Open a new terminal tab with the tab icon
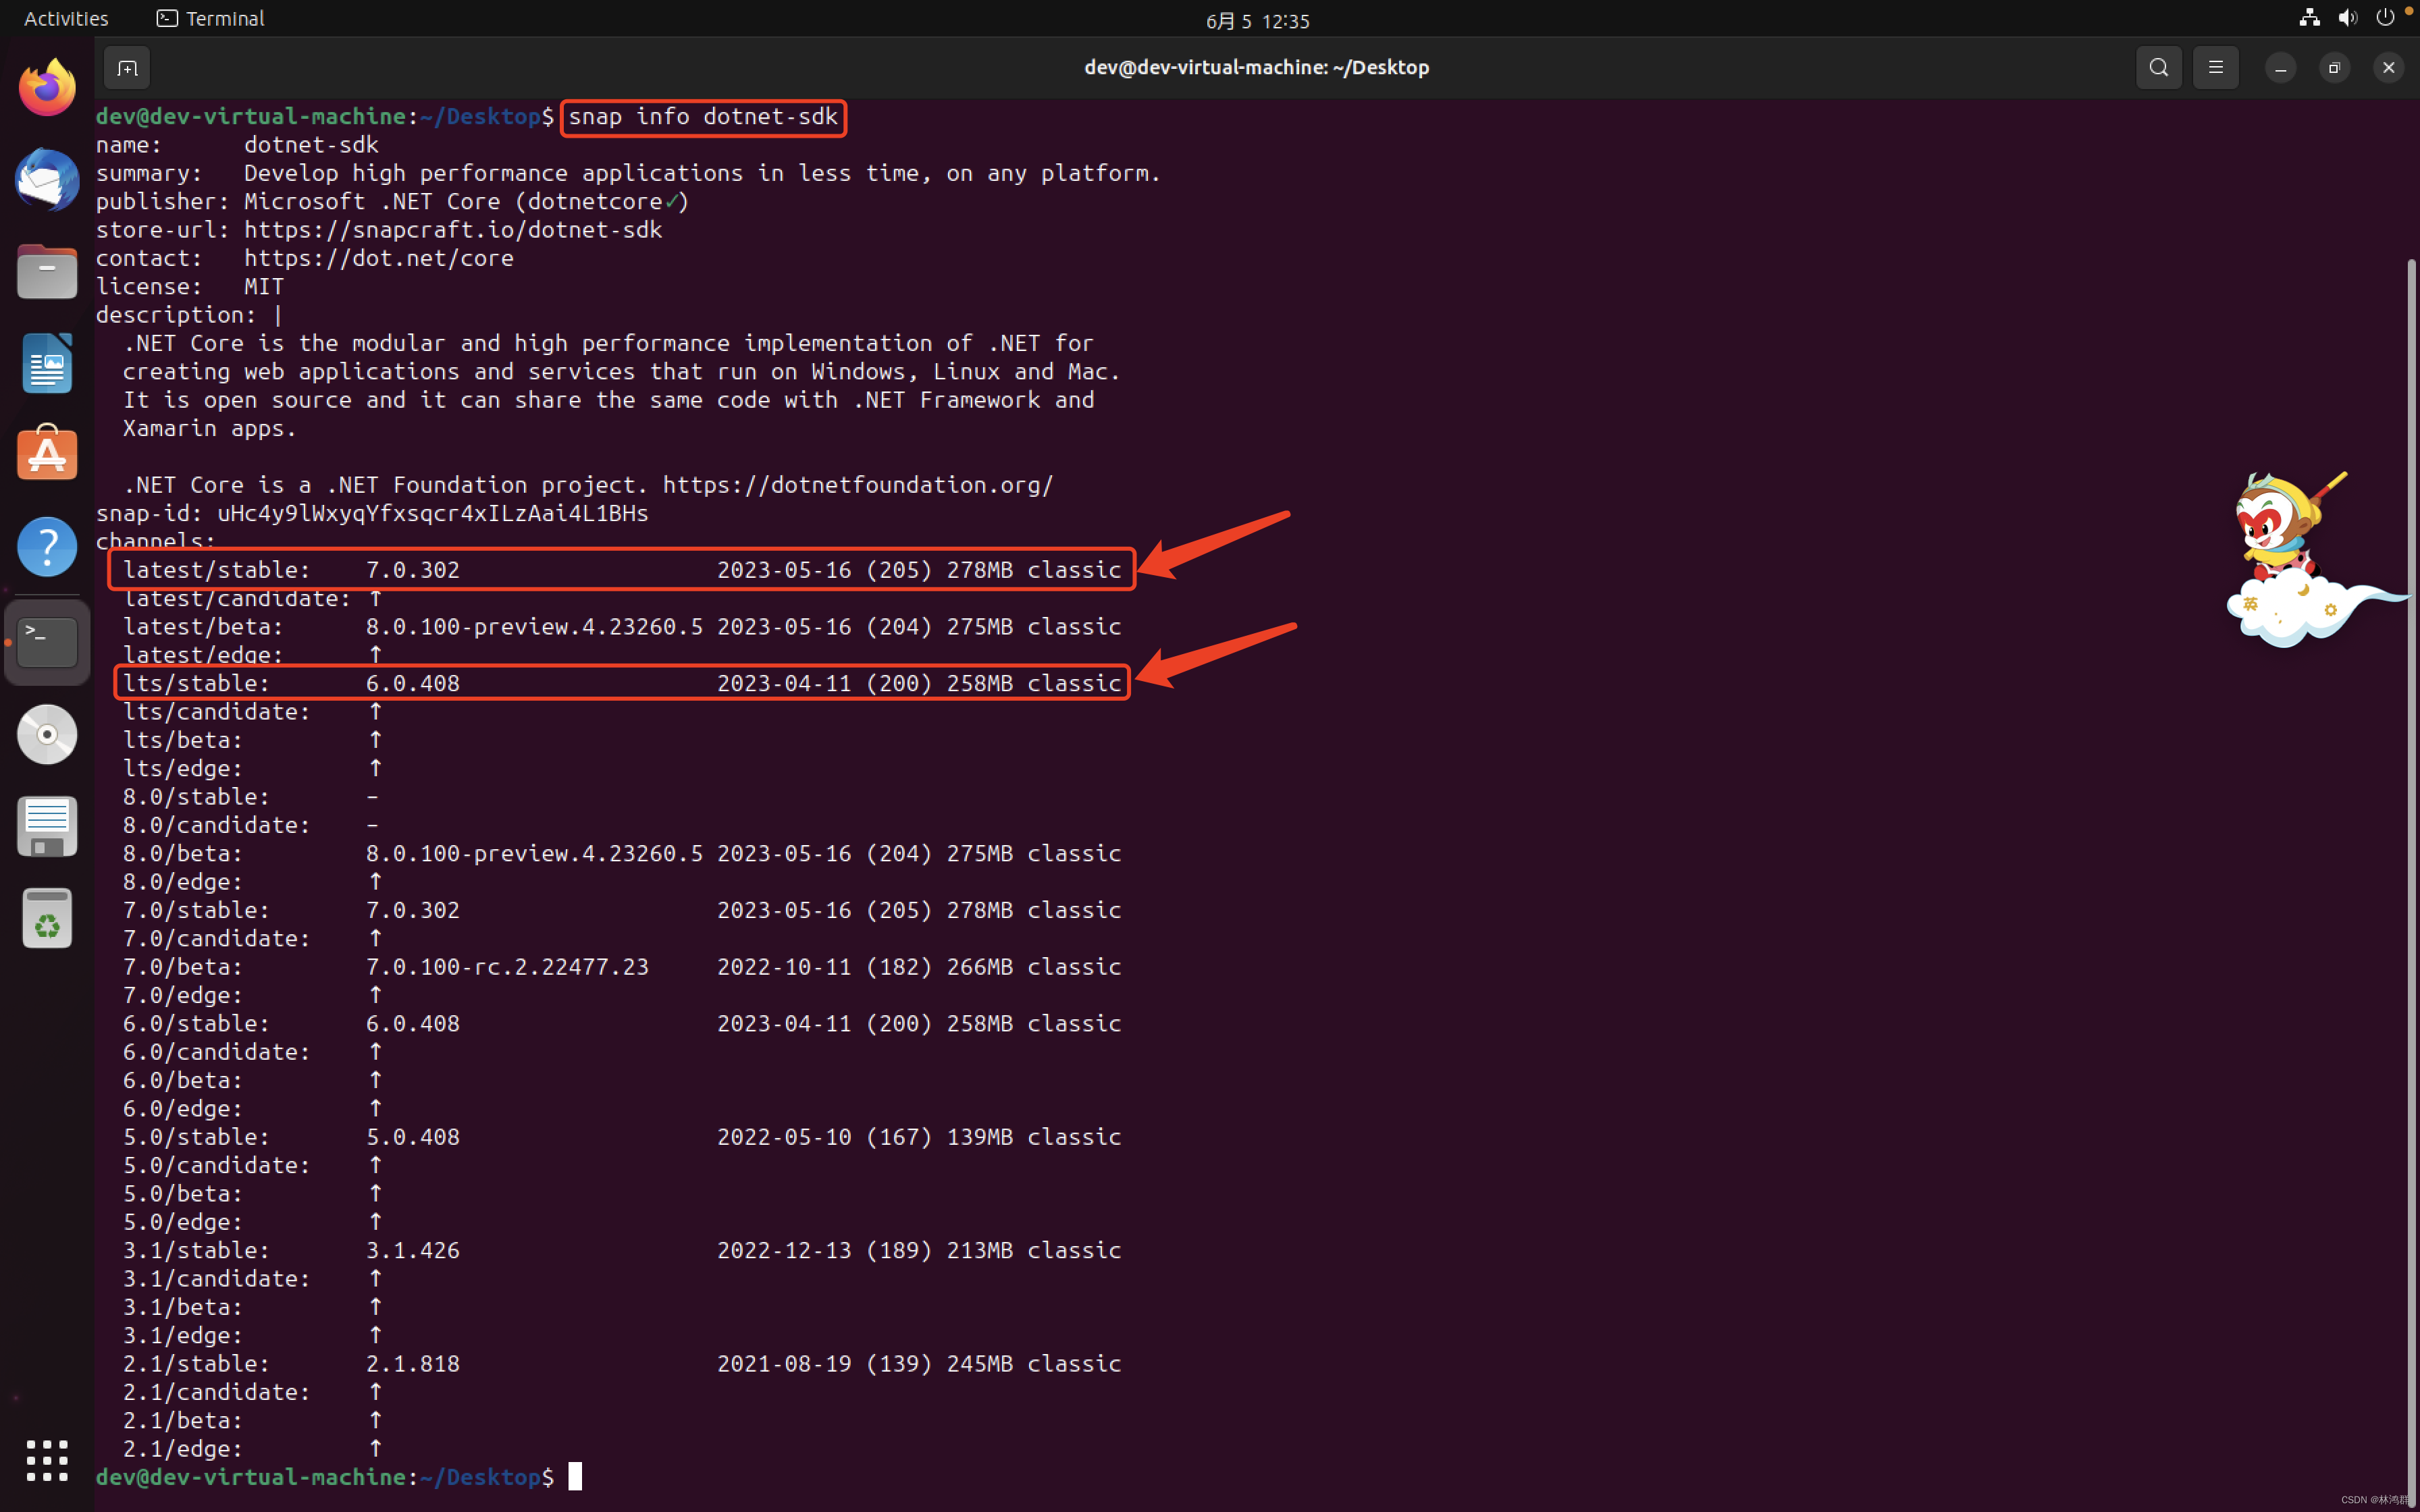2420x1512 pixels. pyautogui.click(x=127, y=67)
